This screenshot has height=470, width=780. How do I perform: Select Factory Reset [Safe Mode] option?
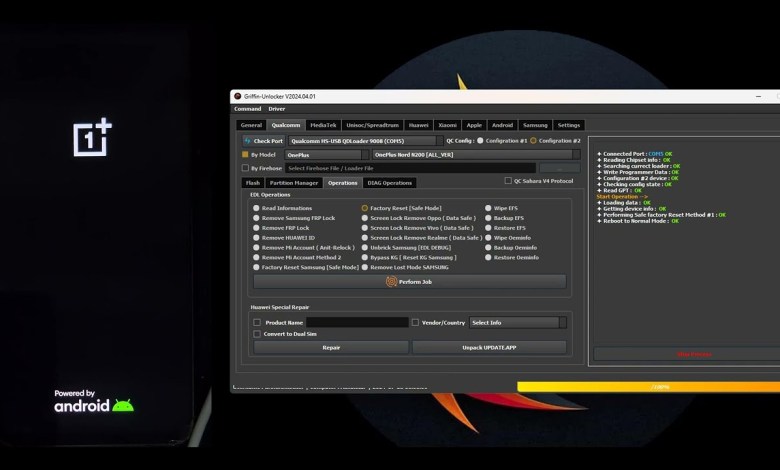click(x=365, y=208)
